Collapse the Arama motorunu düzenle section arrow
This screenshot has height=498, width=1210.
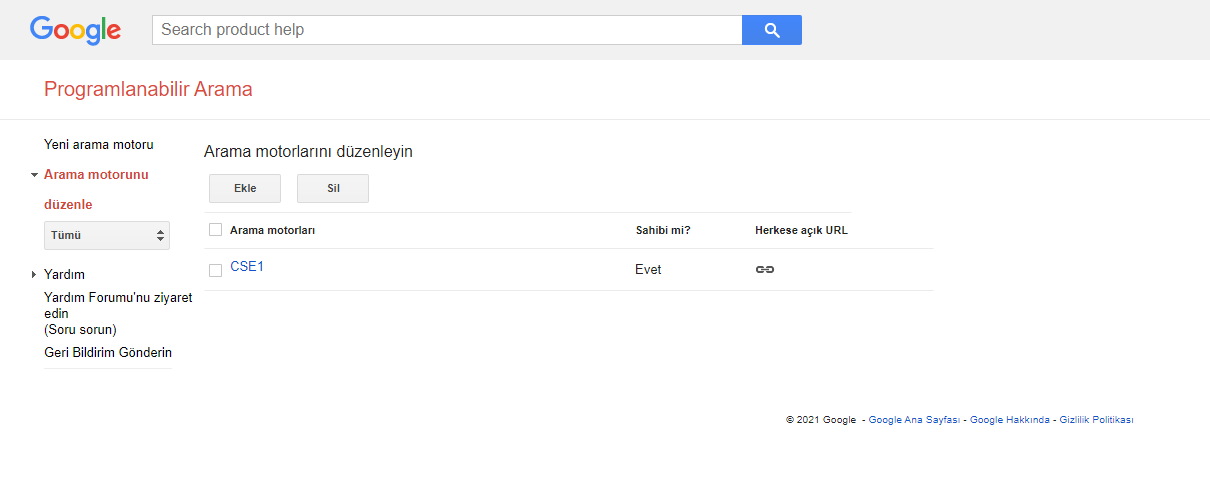34,175
